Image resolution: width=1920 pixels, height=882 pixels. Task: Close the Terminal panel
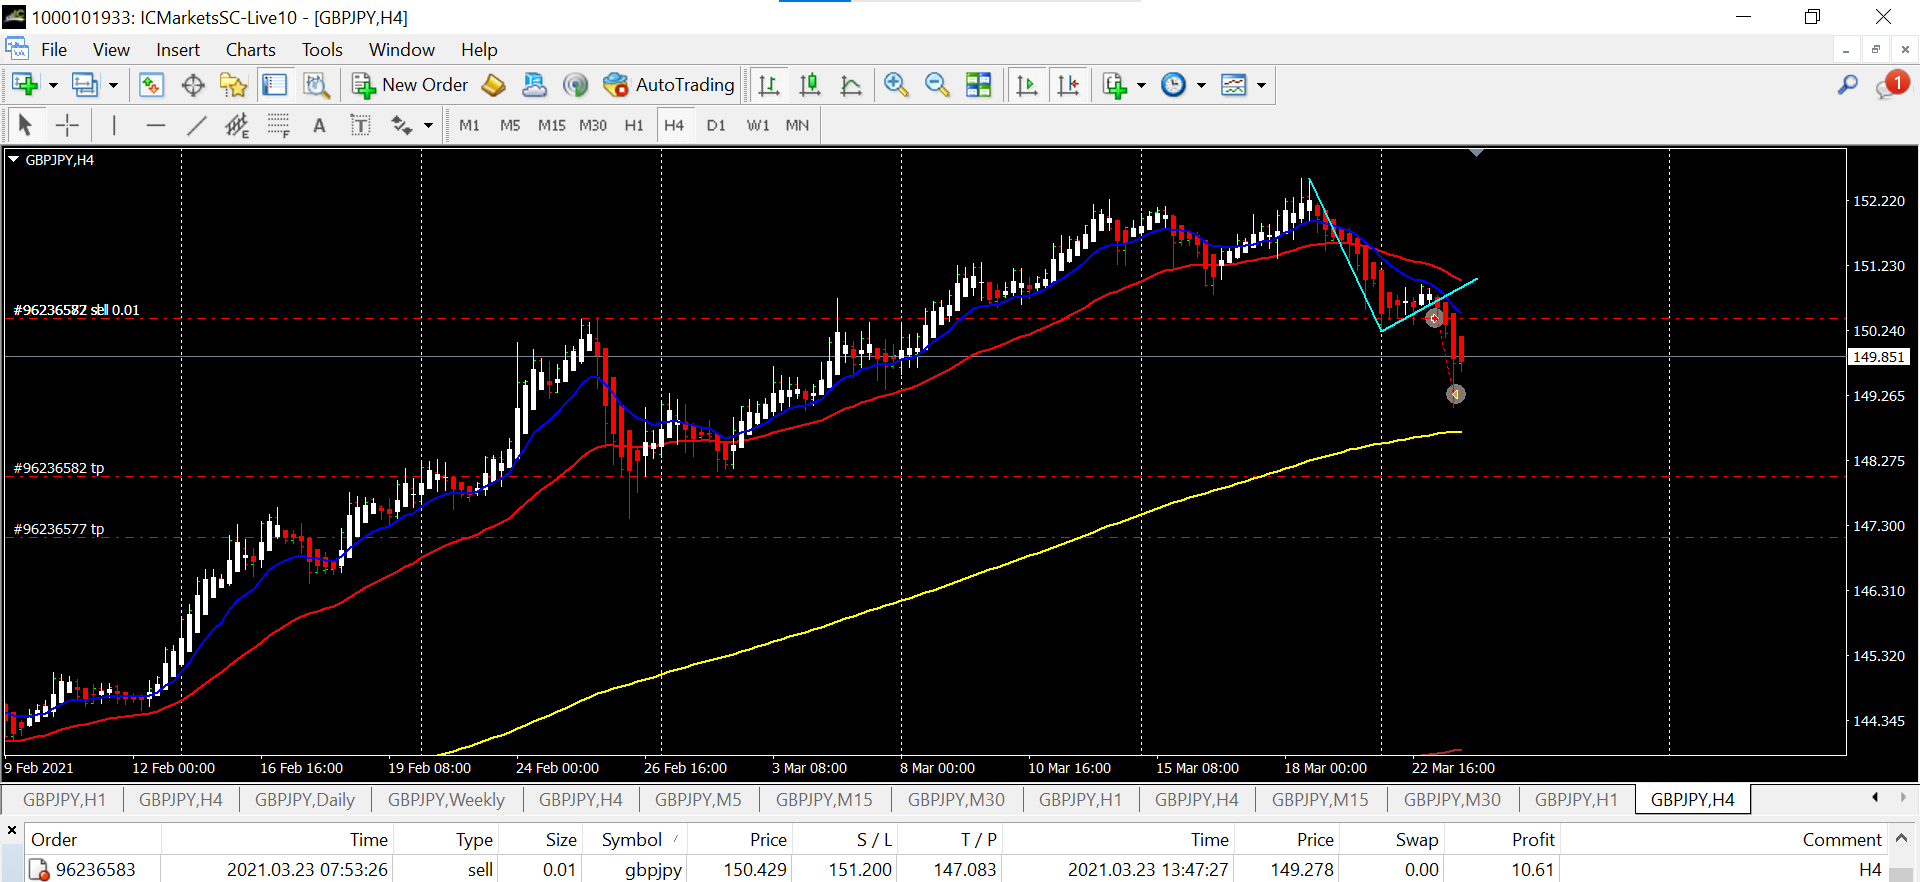coord(12,830)
